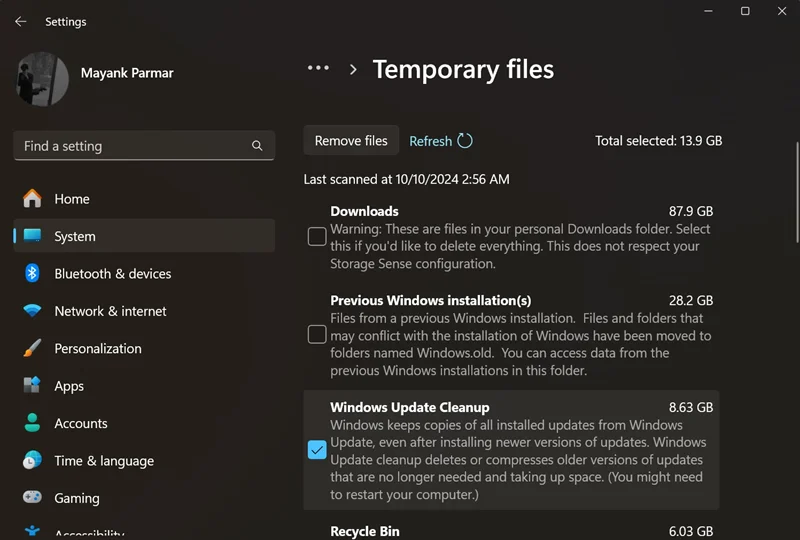Image resolution: width=800 pixels, height=540 pixels.
Task: Open Mayank Parmar profile picture
Action: click(42, 79)
